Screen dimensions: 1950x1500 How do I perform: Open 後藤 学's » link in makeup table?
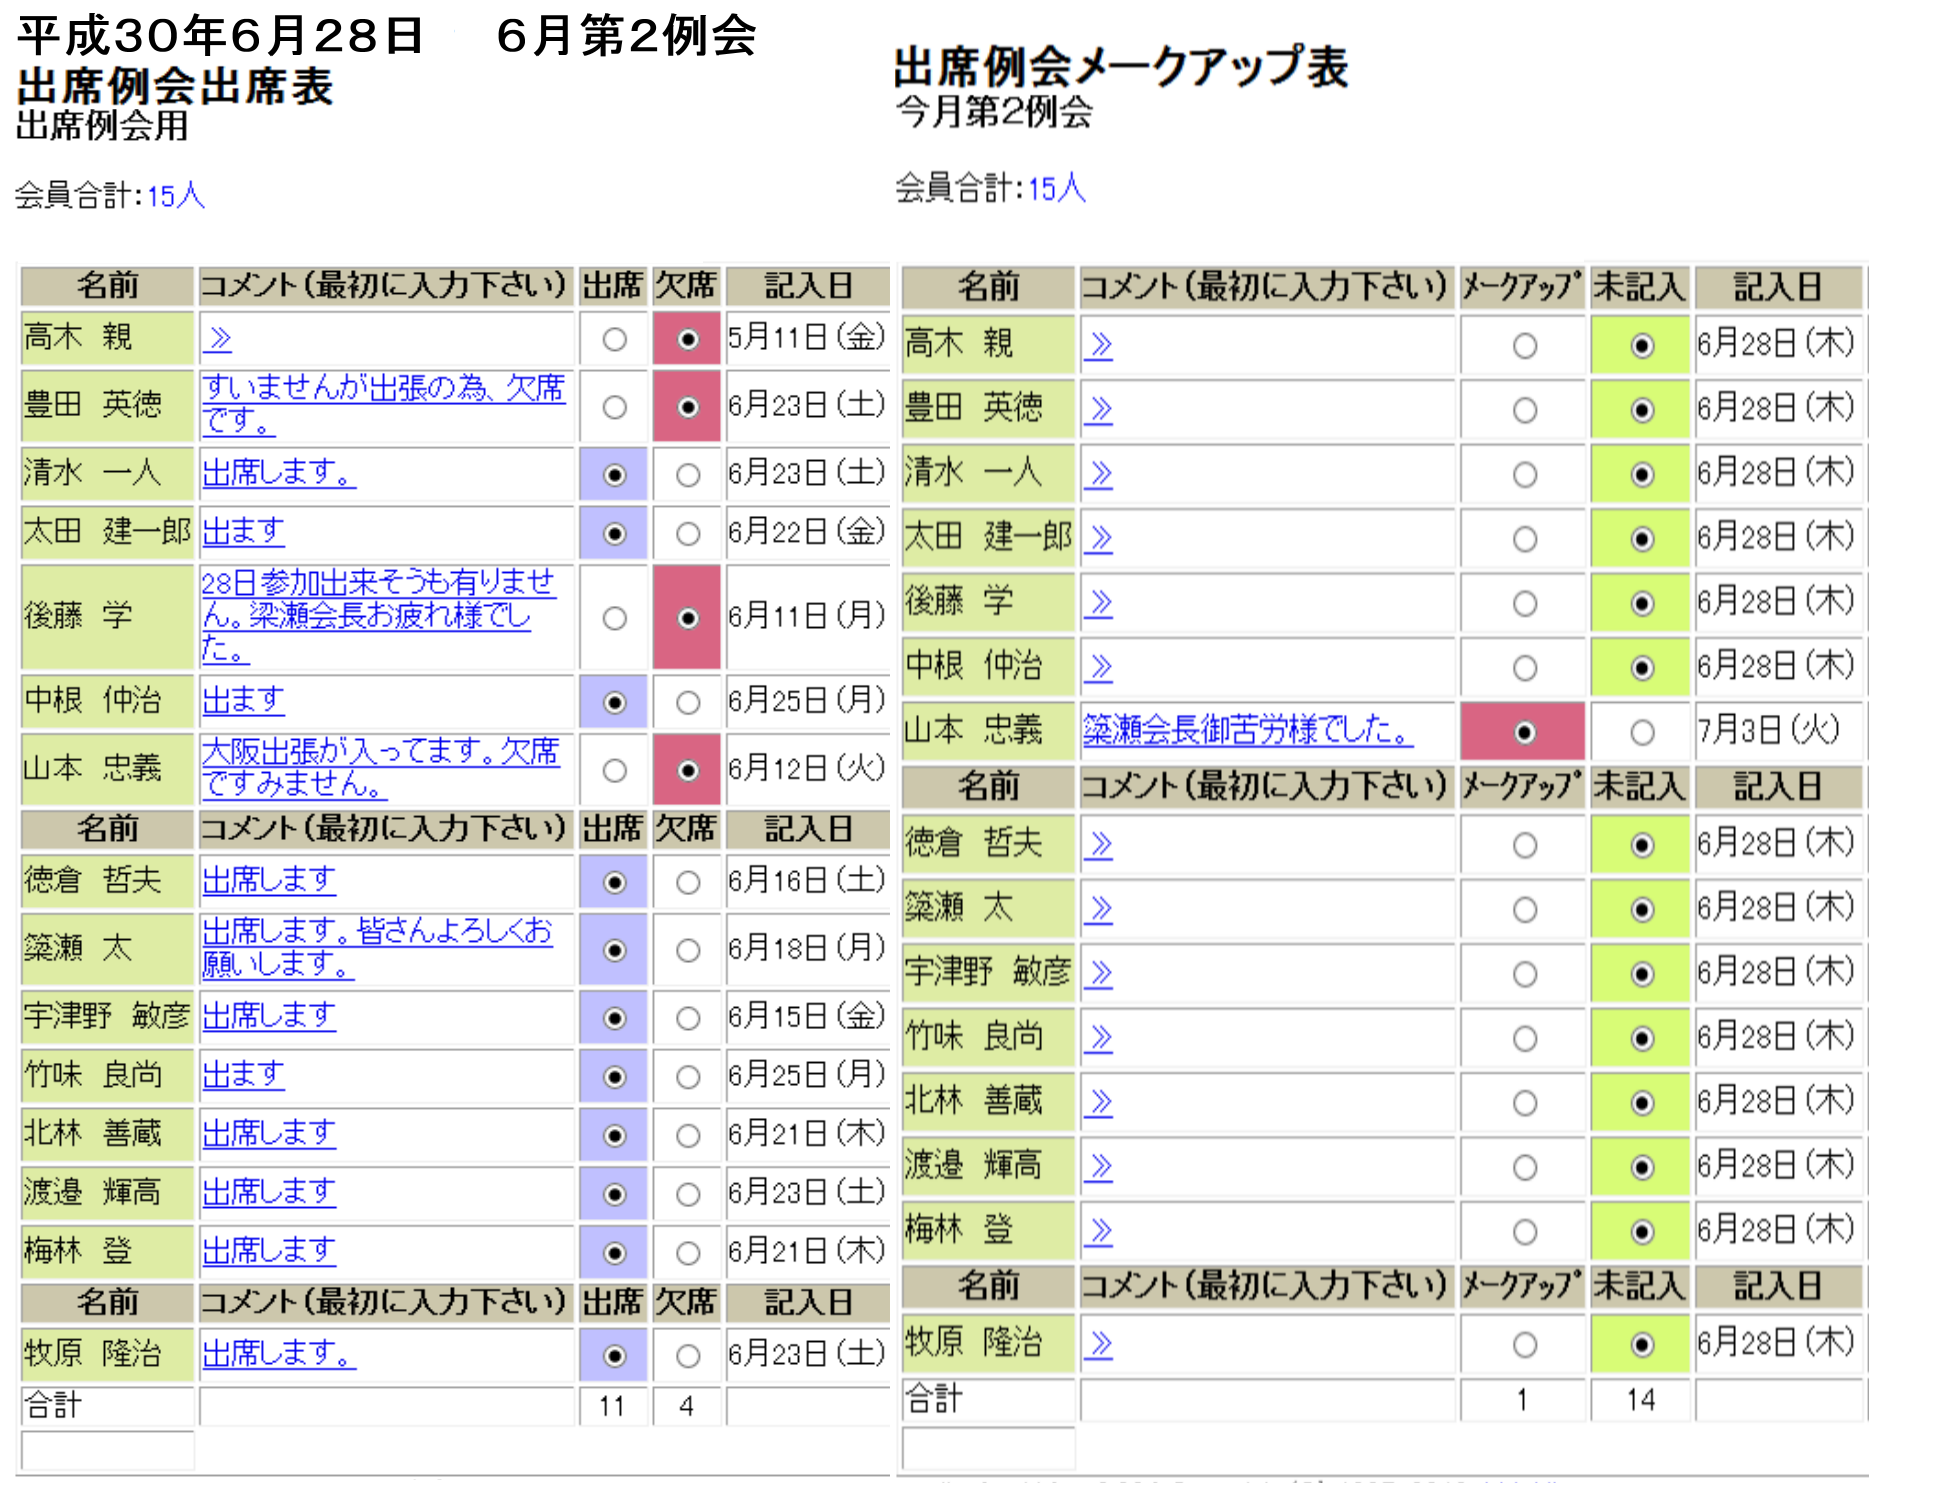click(1098, 603)
